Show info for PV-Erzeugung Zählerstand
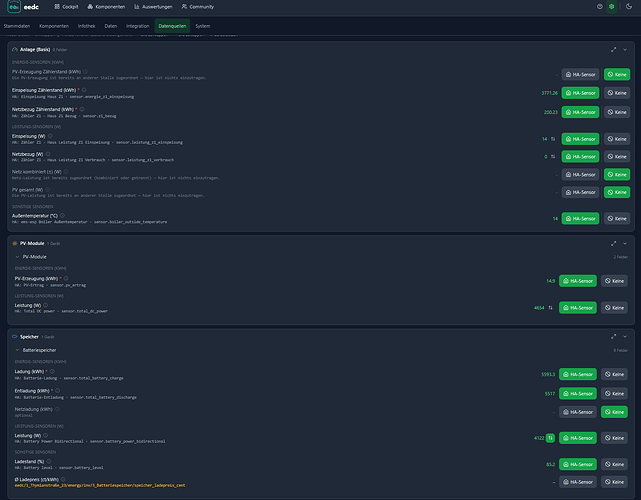Screen dimensions: 641x500 coord(85,72)
